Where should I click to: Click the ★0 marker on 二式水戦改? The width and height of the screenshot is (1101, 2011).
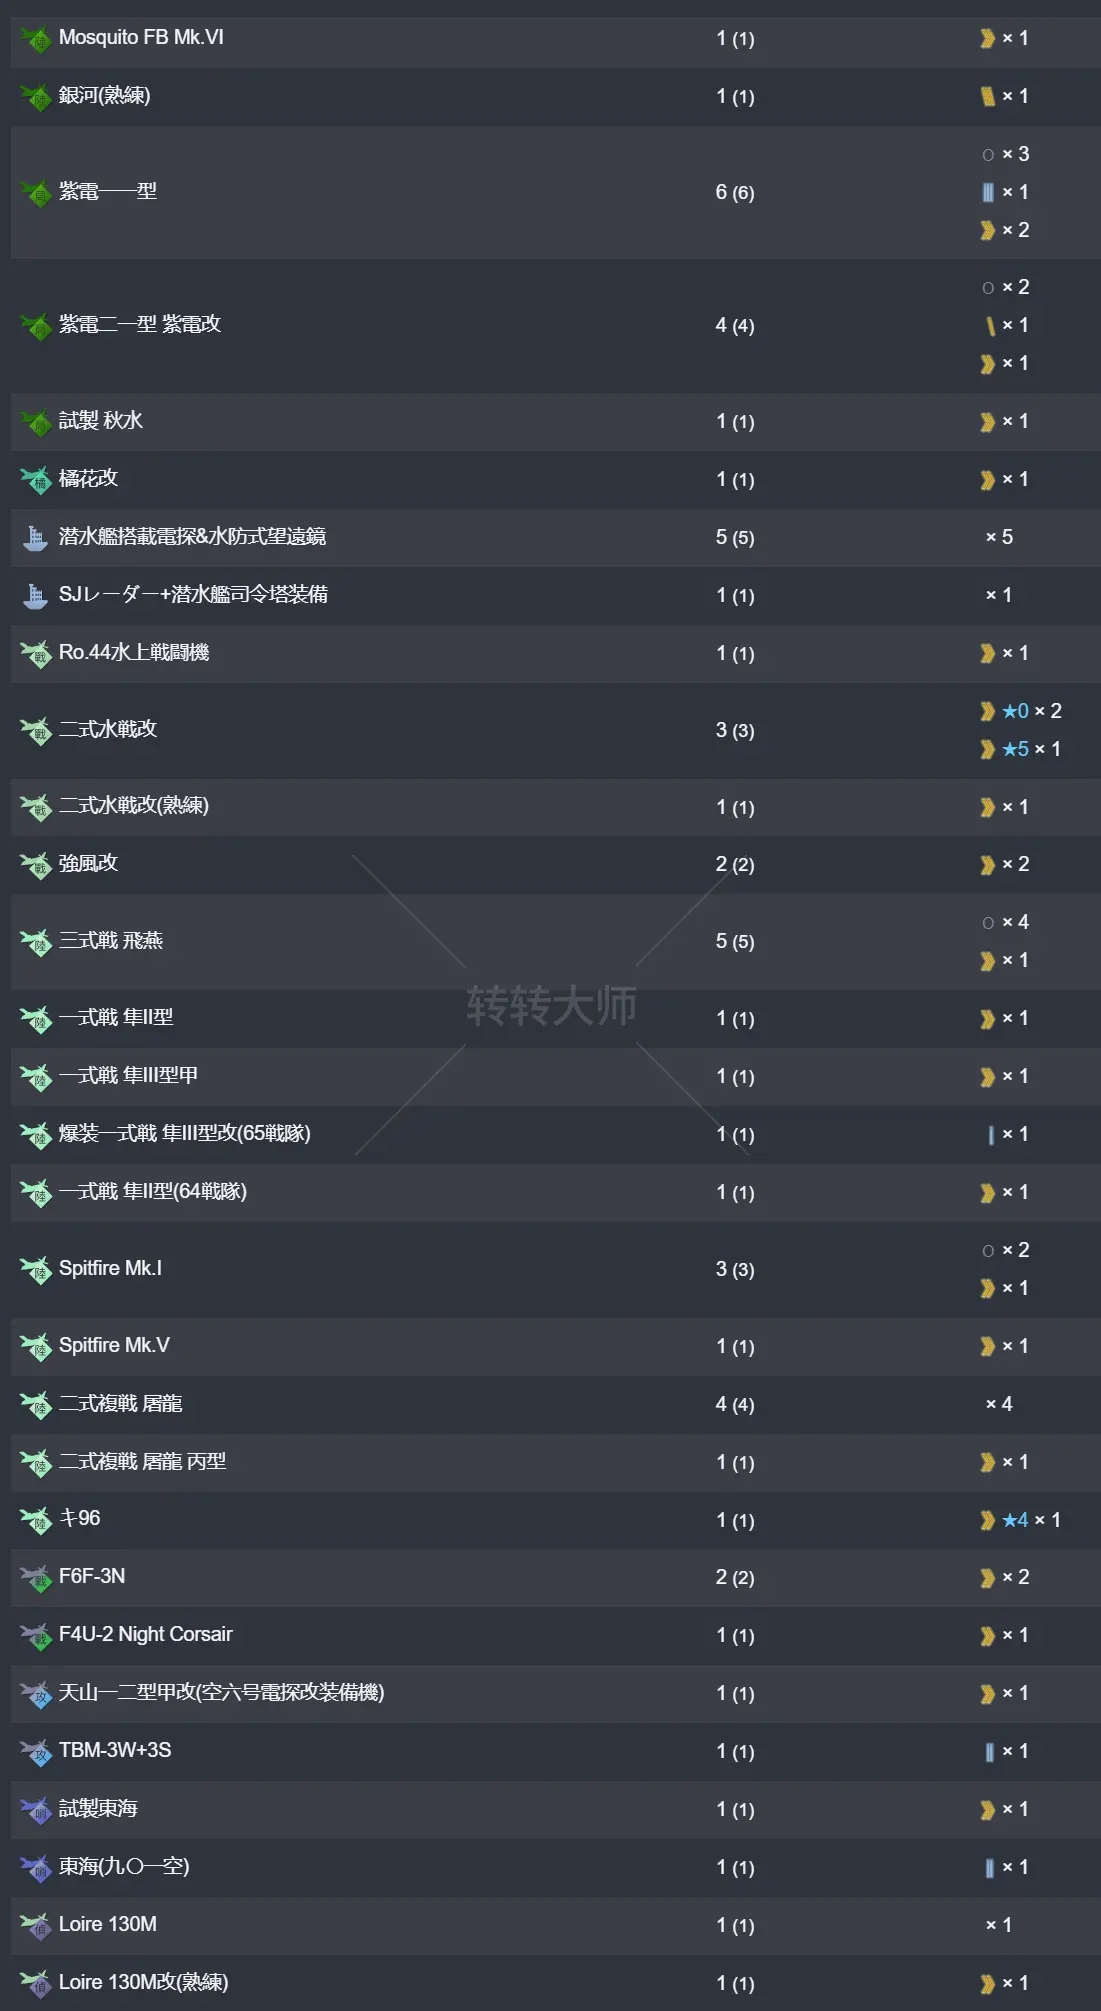(1018, 712)
